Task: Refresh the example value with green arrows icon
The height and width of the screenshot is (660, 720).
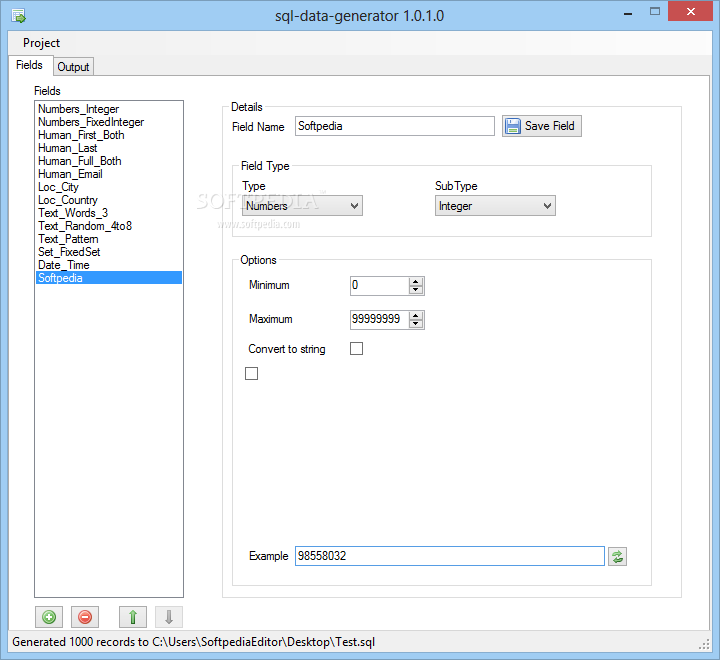Action: point(618,557)
